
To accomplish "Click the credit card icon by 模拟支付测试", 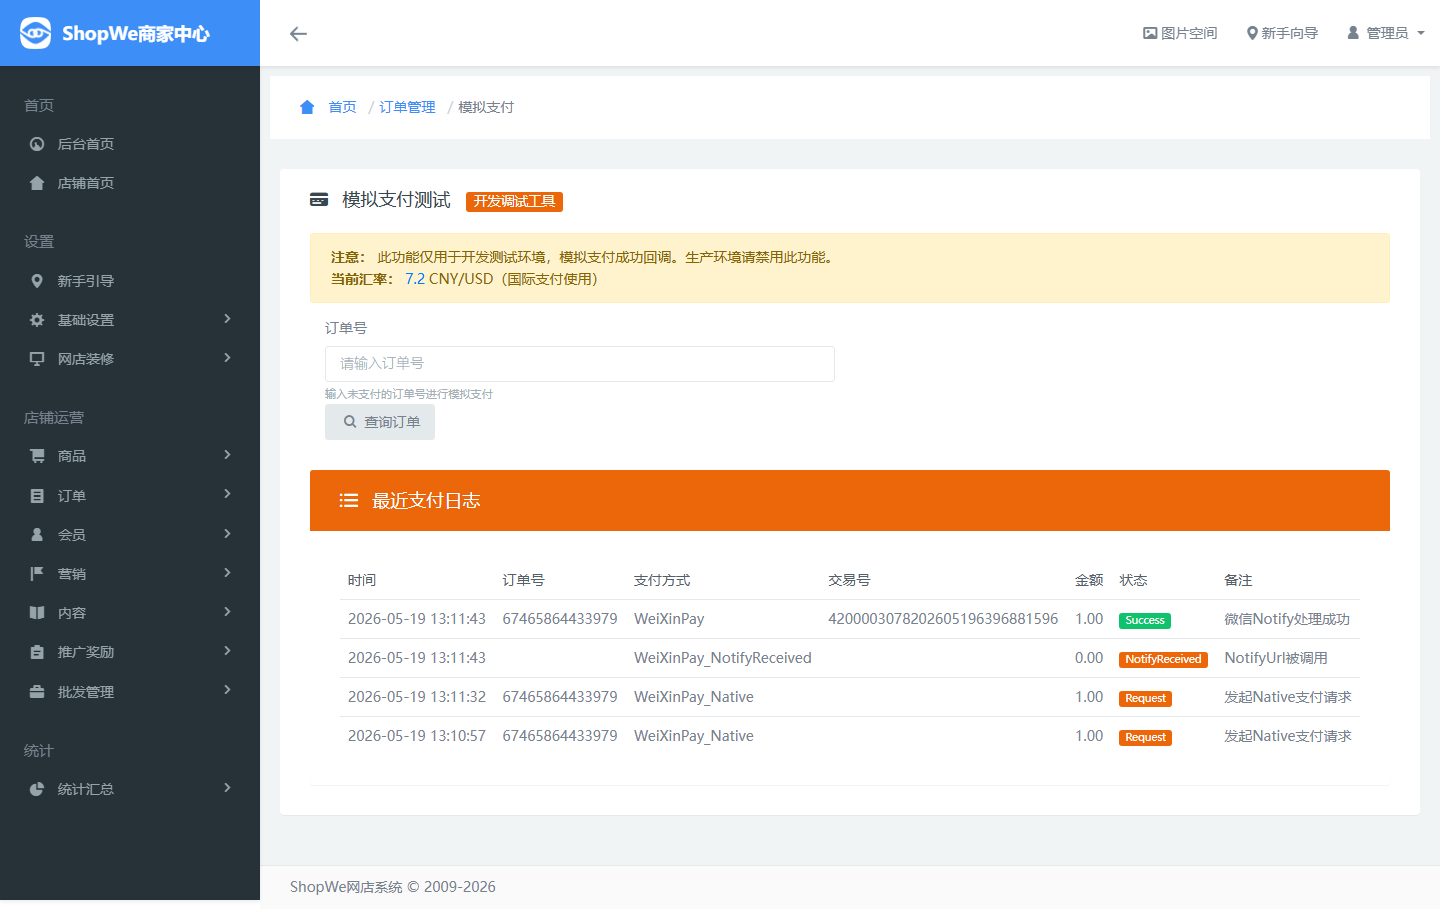I will pos(319,200).
